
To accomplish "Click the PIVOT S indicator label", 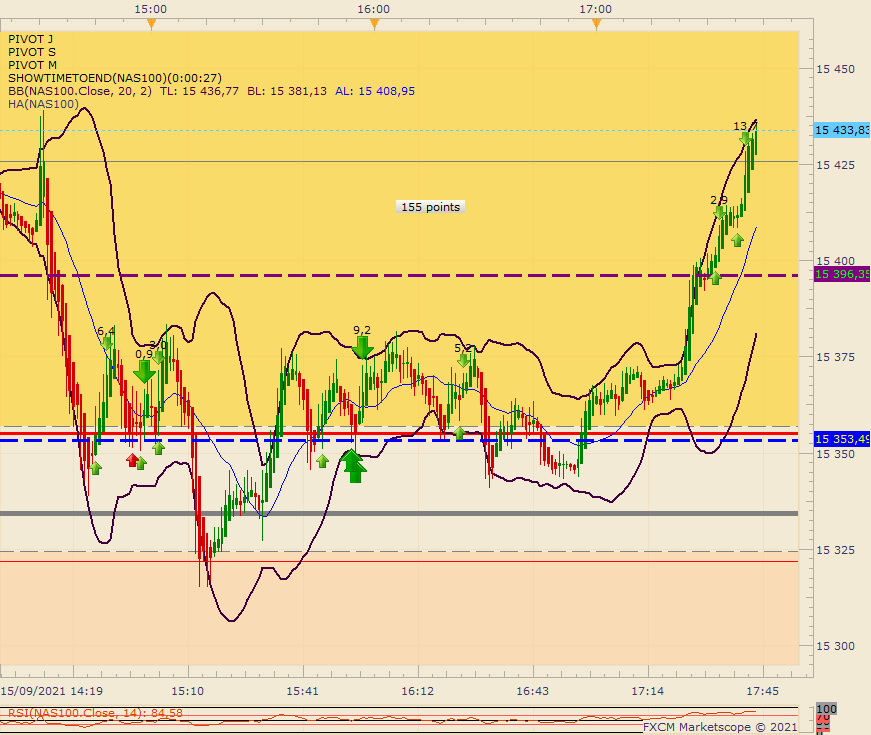I will coord(32,52).
